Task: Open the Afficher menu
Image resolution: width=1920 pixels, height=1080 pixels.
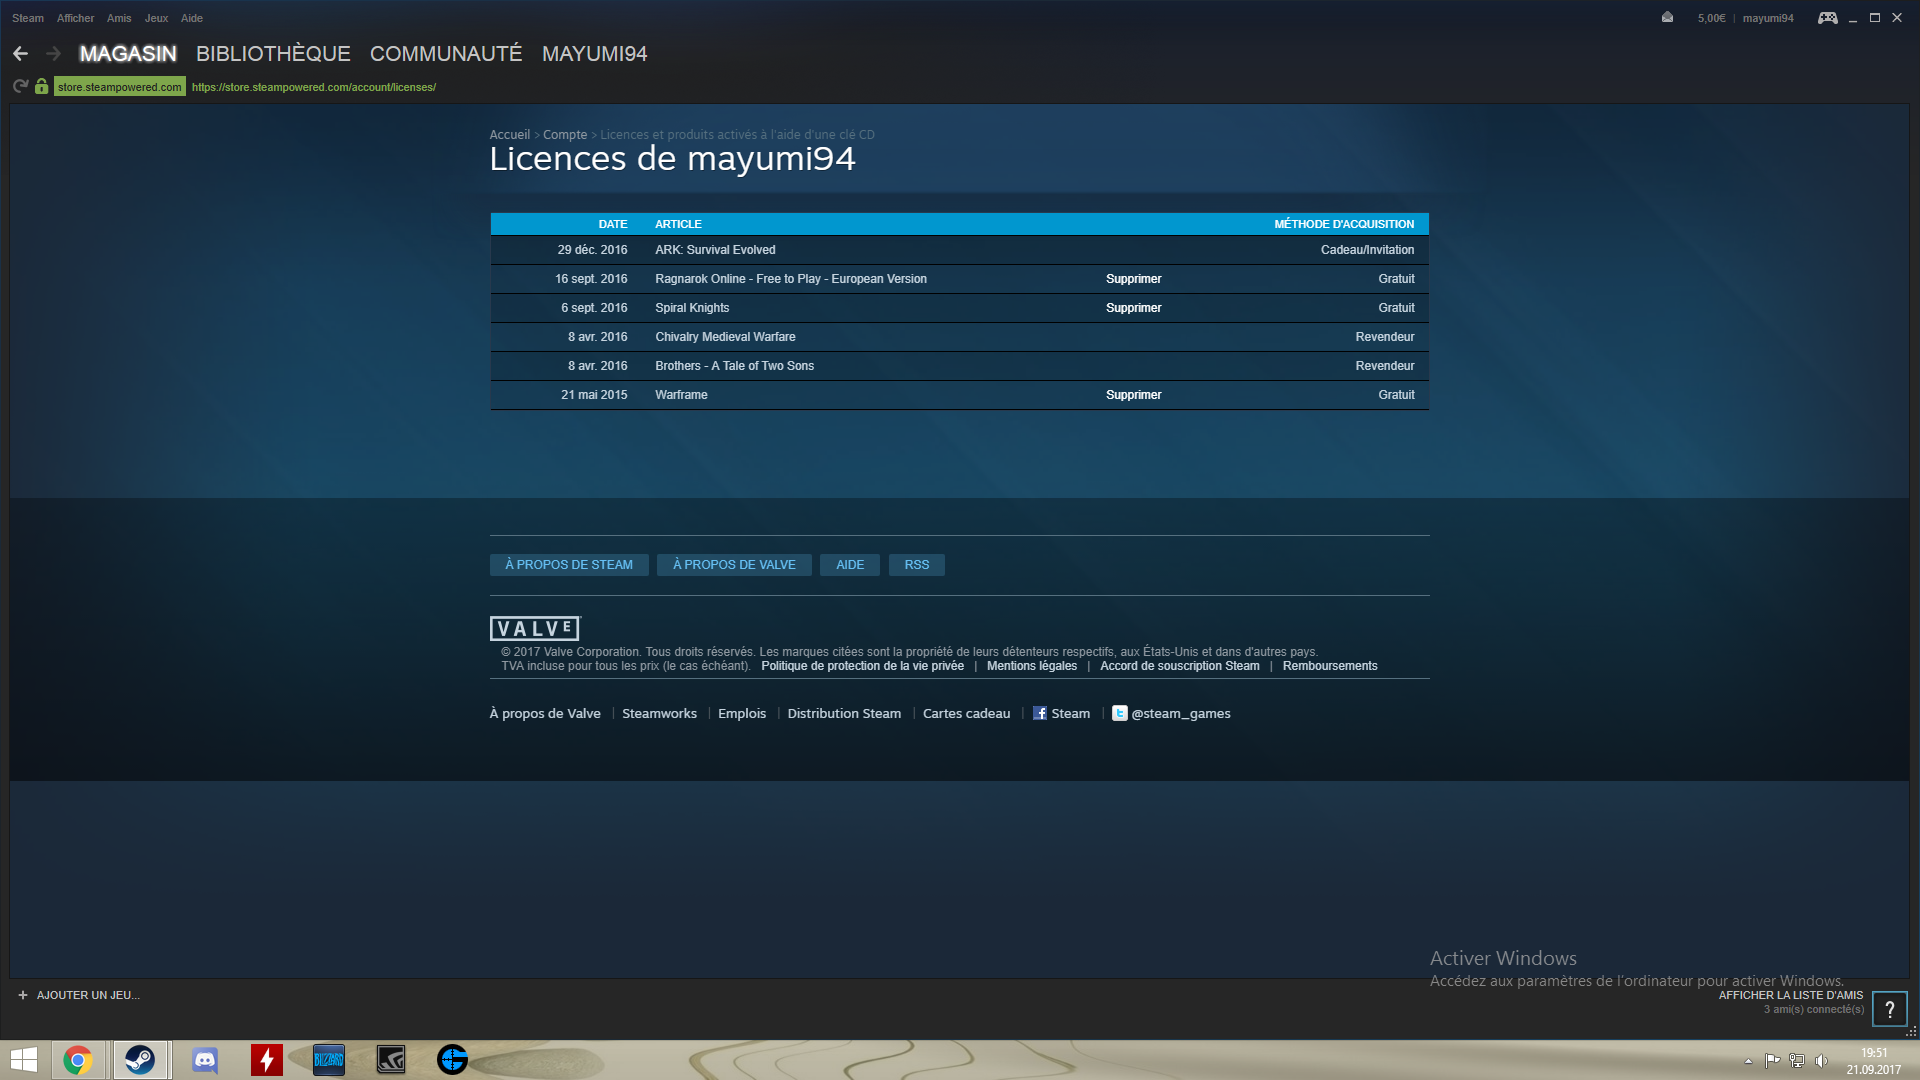Action: 75,18
